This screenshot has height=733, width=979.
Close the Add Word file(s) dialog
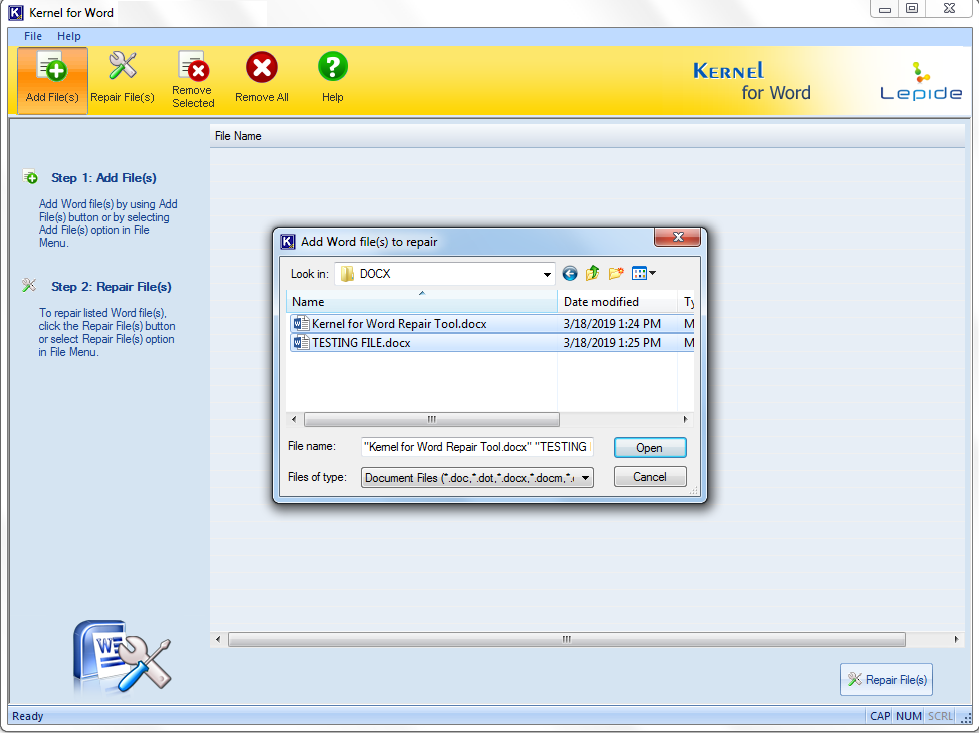[677, 237]
